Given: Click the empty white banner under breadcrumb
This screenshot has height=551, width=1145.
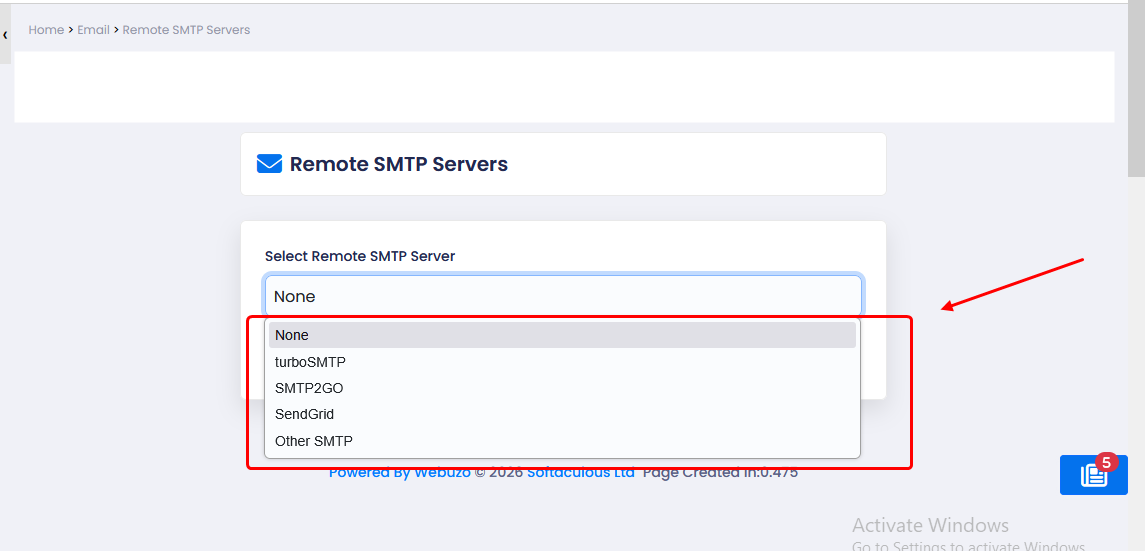Looking at the screenshot, I should [564, 87].
